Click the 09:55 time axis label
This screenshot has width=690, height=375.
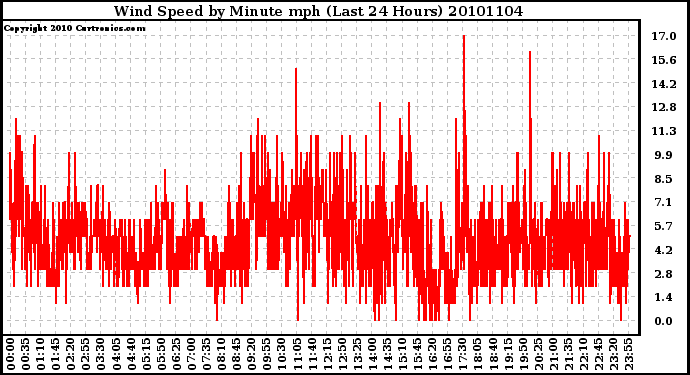click(267, 355)
